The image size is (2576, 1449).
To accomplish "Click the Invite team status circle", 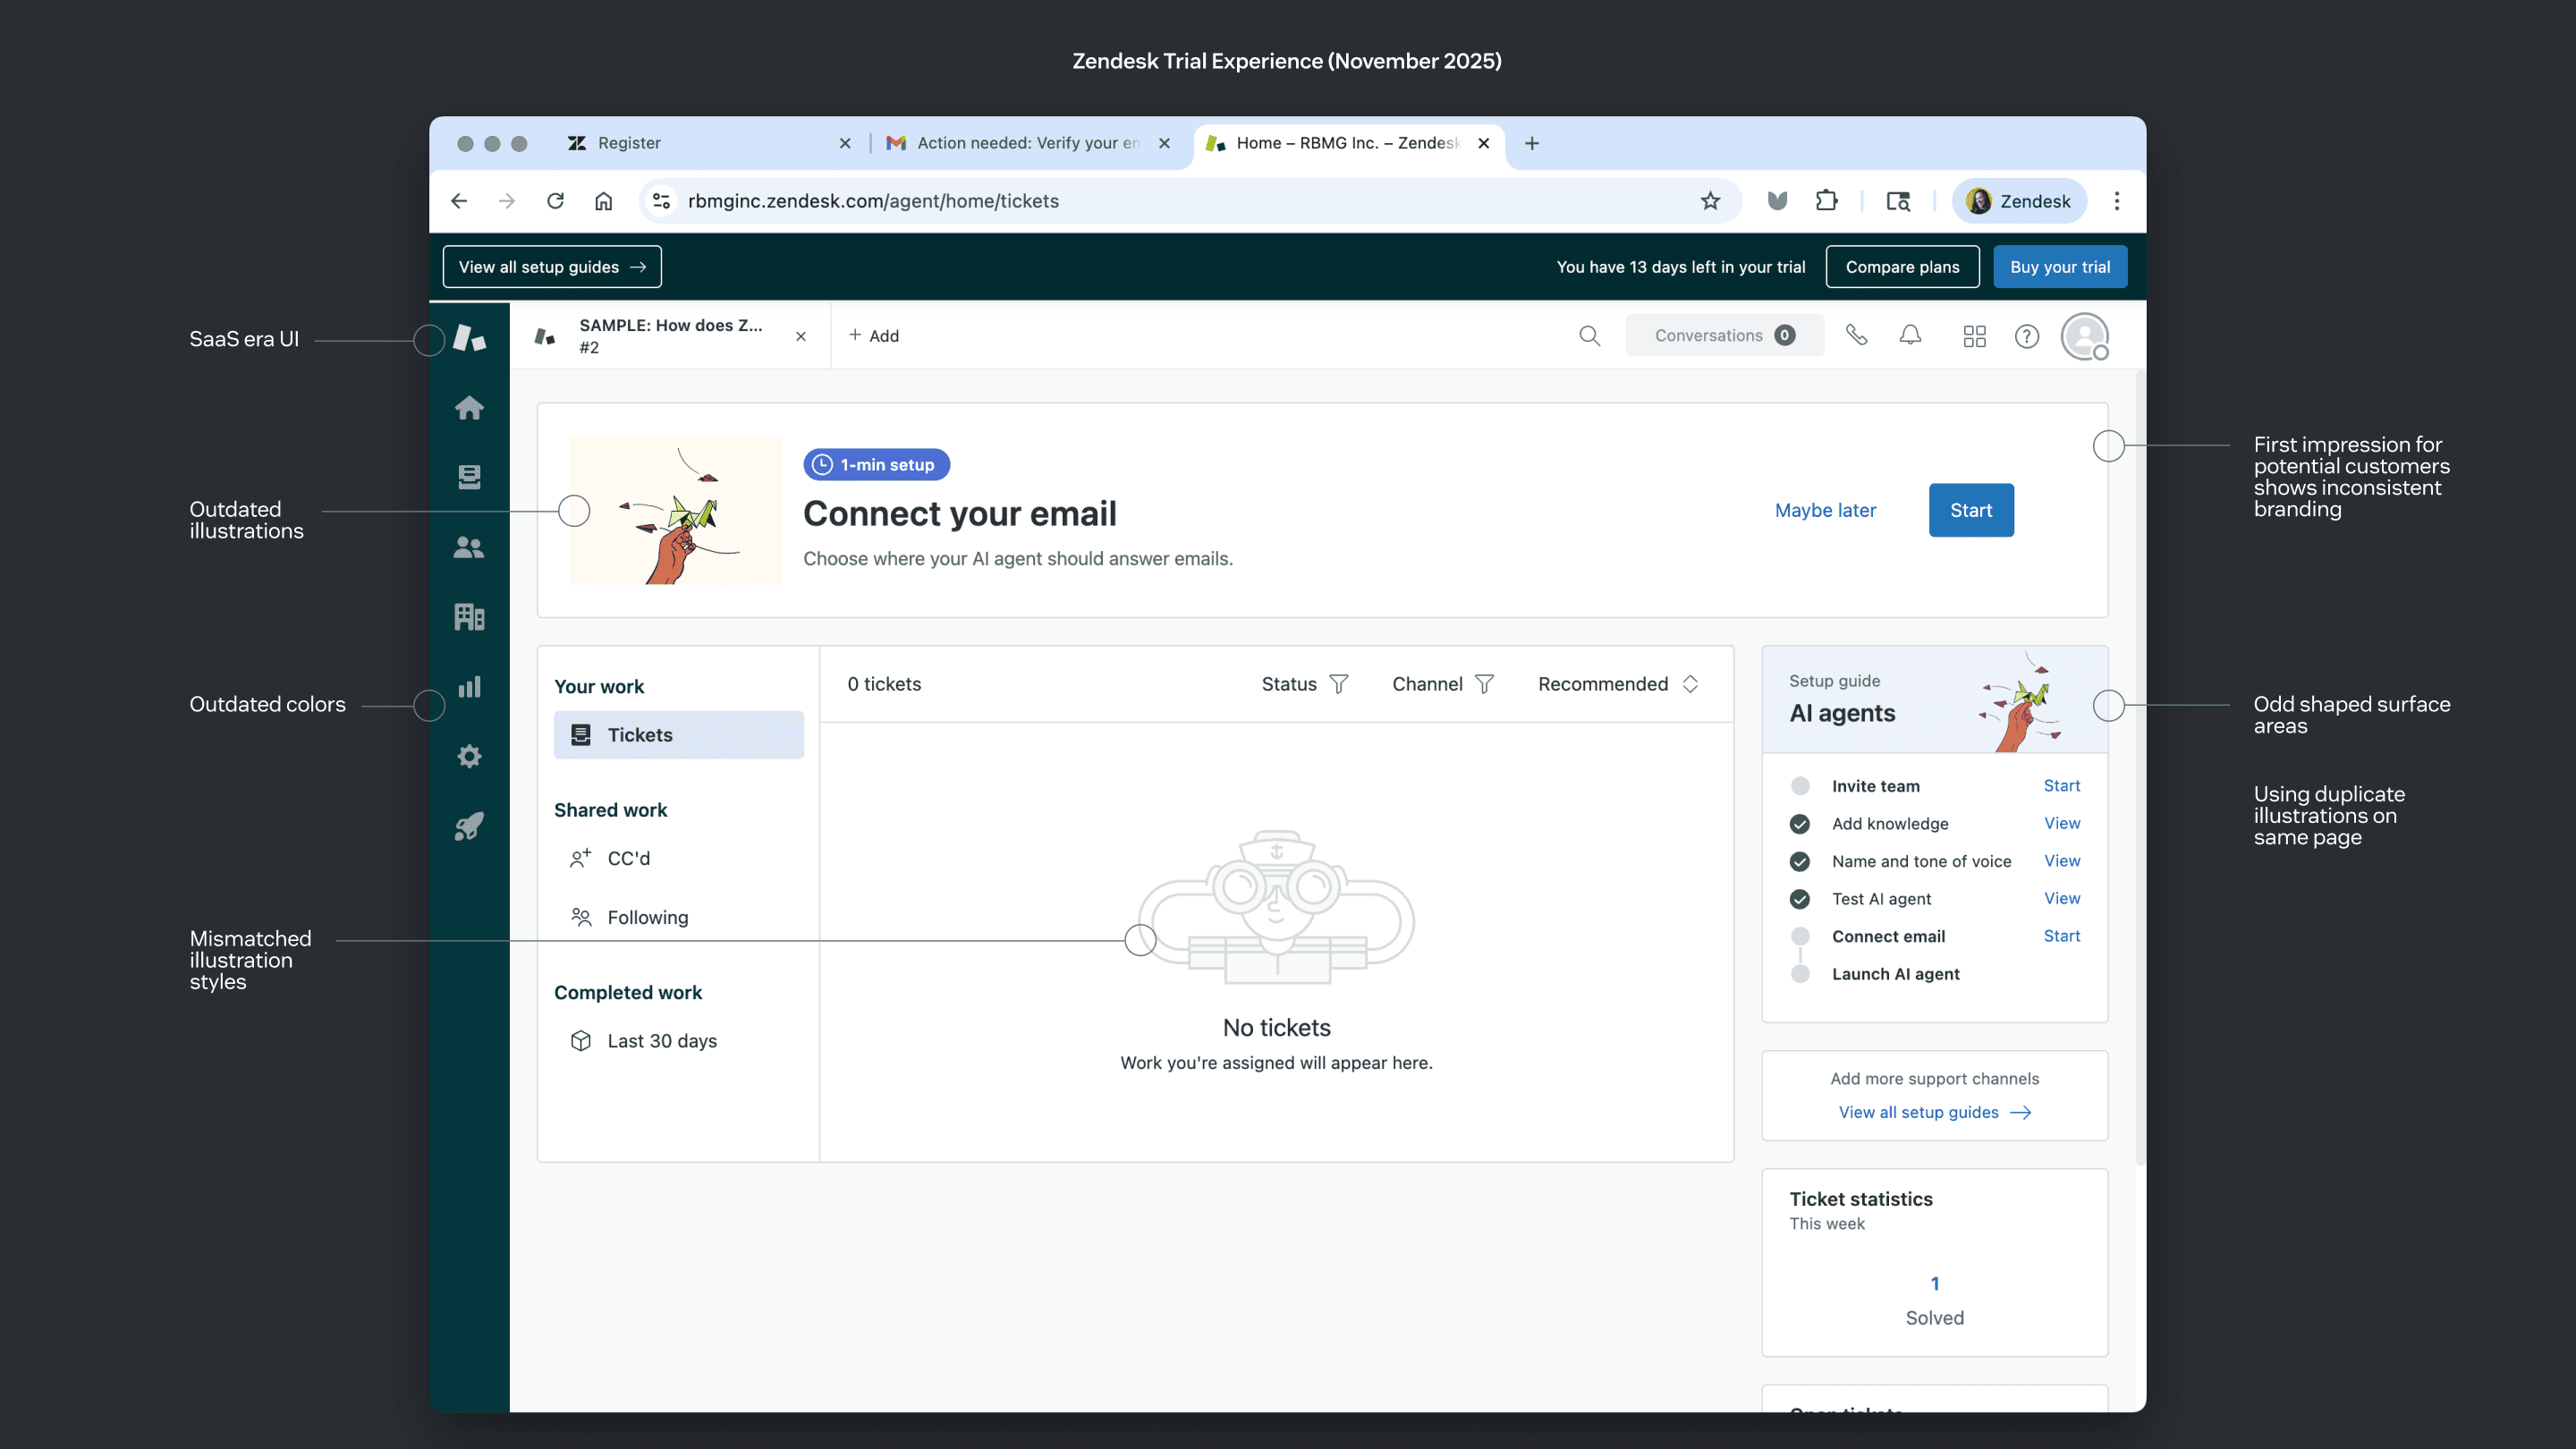I will pos(1800,786).
